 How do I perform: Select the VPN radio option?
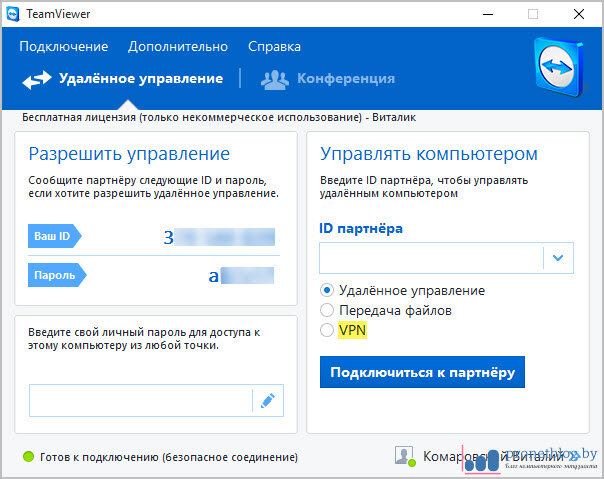tap(327, 330)
